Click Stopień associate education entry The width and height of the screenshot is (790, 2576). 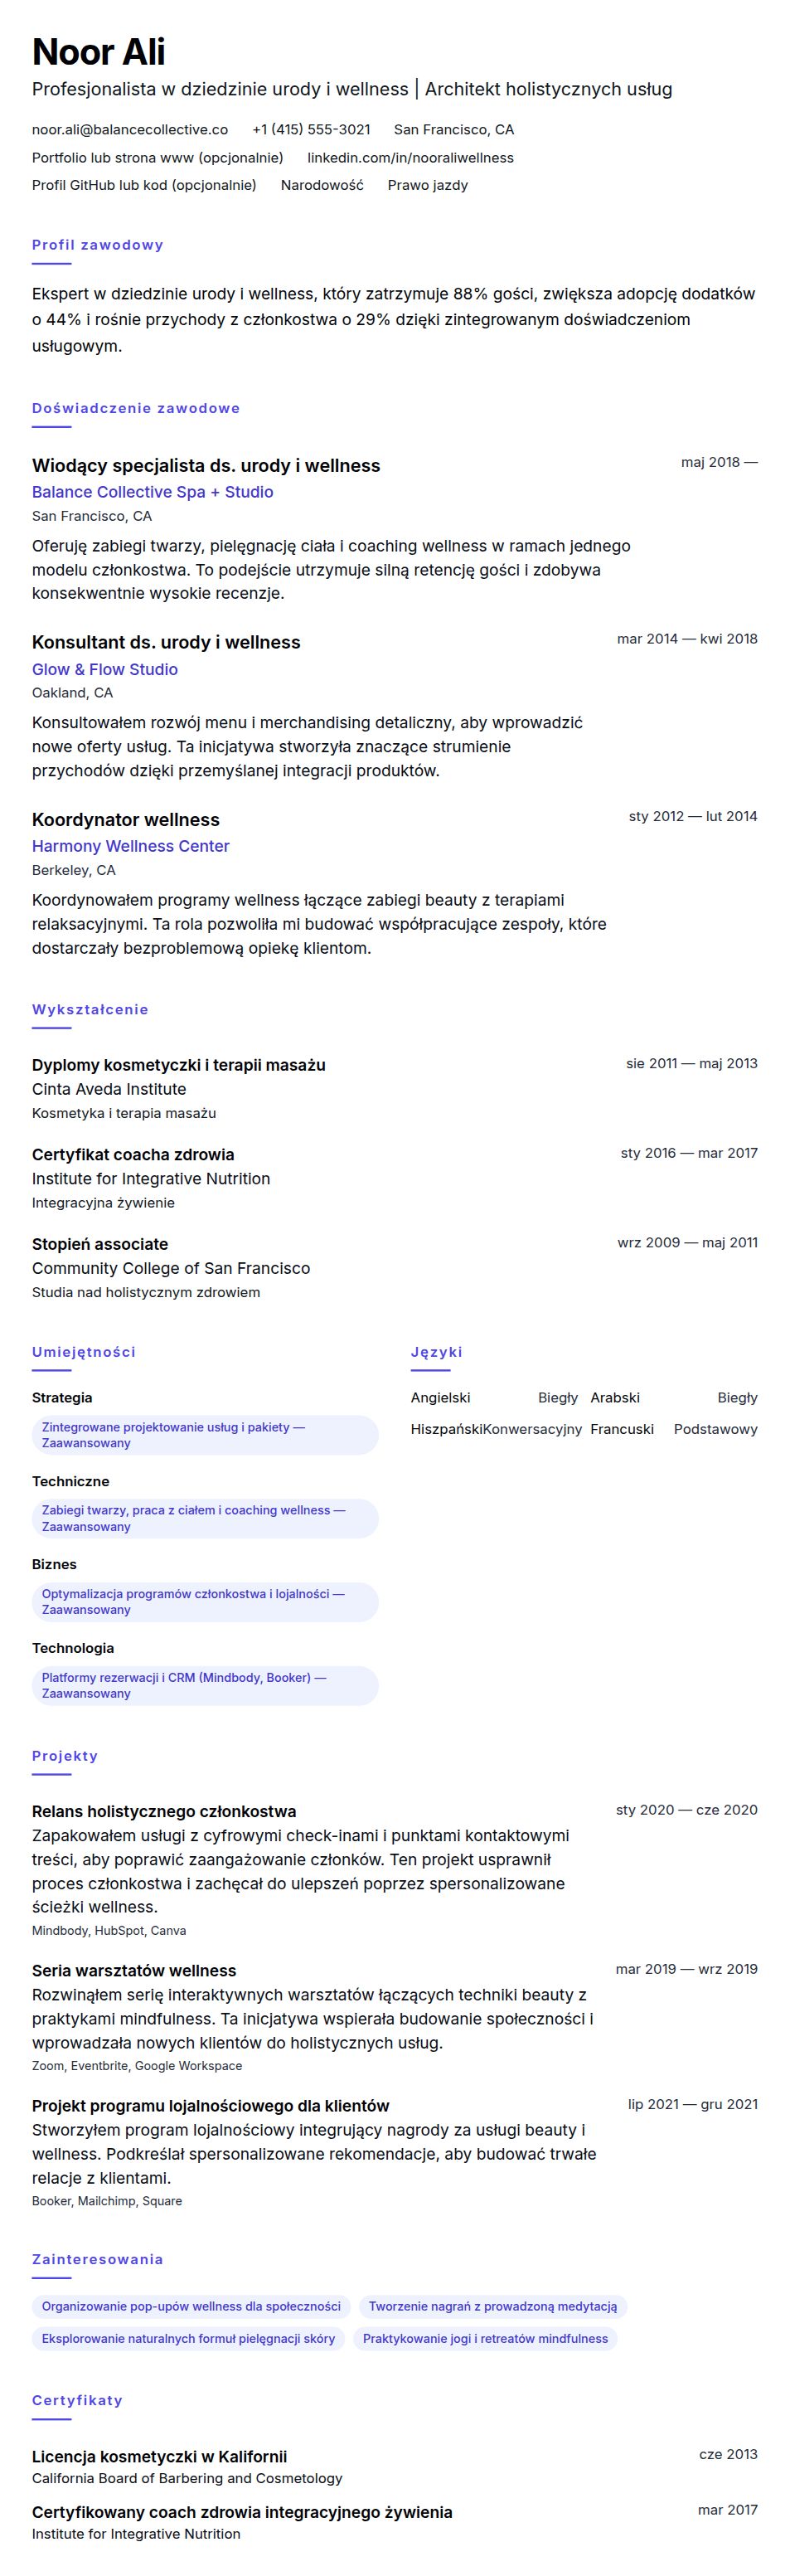coord(100,1245)
